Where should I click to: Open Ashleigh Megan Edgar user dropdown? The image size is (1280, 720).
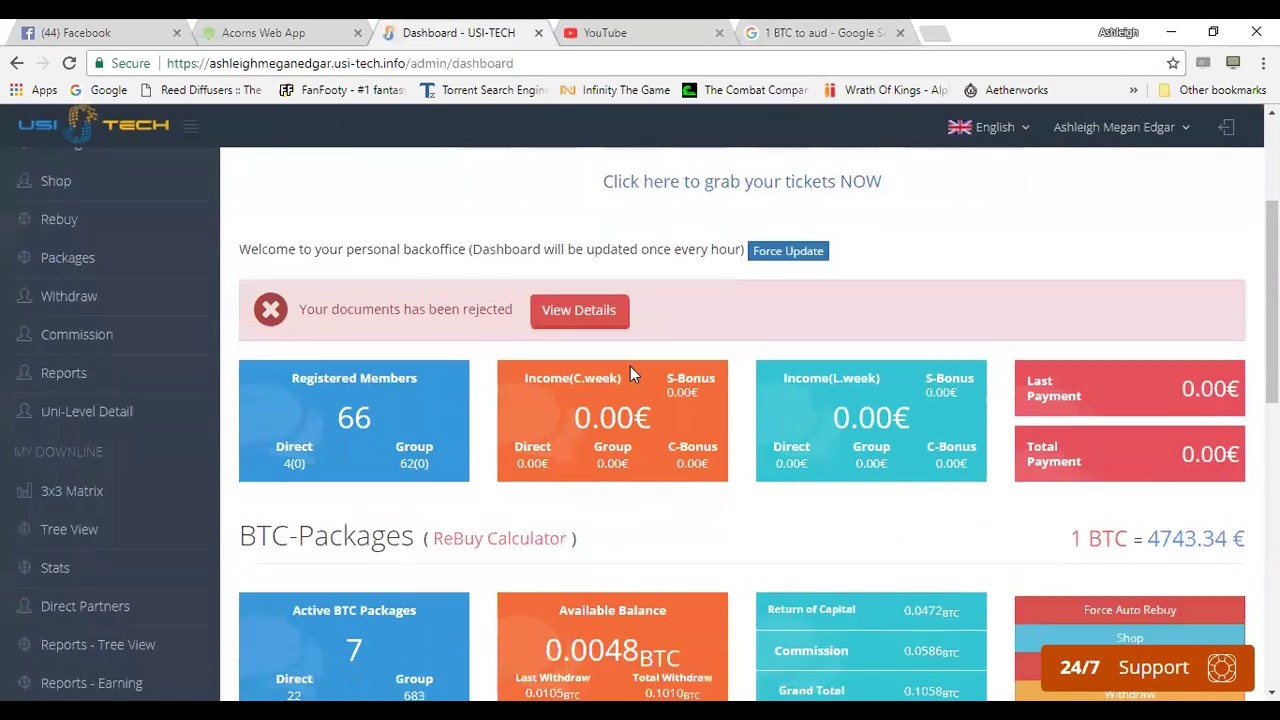[x=1121, y=127]
